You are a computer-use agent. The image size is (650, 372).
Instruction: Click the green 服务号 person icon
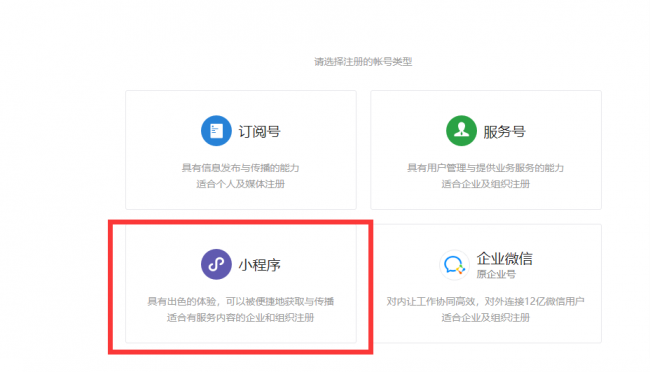[461, 131]
